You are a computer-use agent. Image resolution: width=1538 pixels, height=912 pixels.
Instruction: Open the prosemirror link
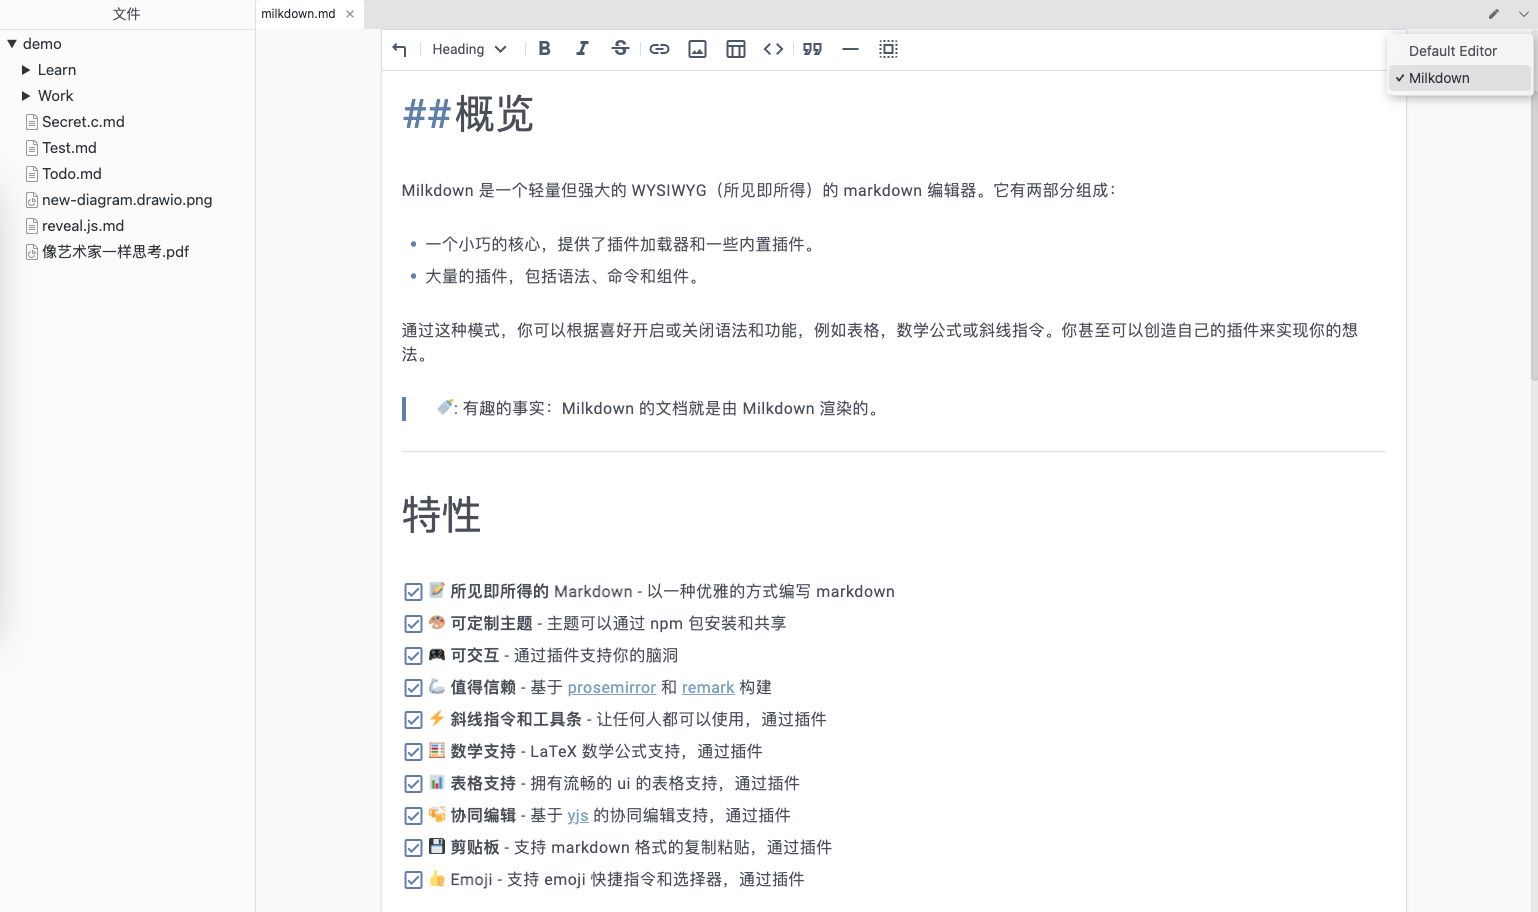coord(612,688)
